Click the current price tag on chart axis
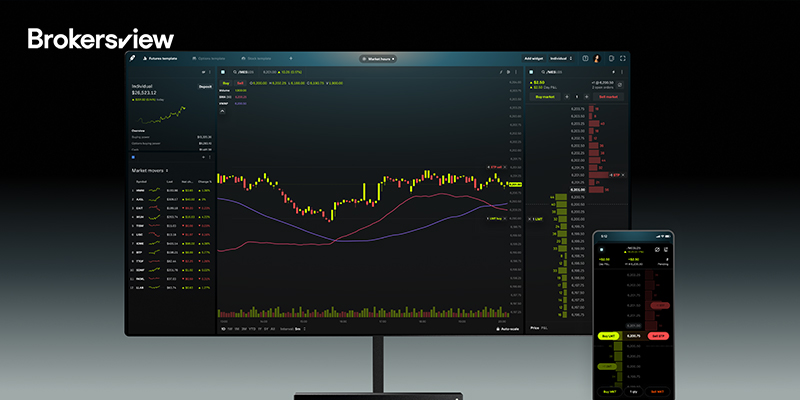The image size is (800, 400). tap(515, 184)
